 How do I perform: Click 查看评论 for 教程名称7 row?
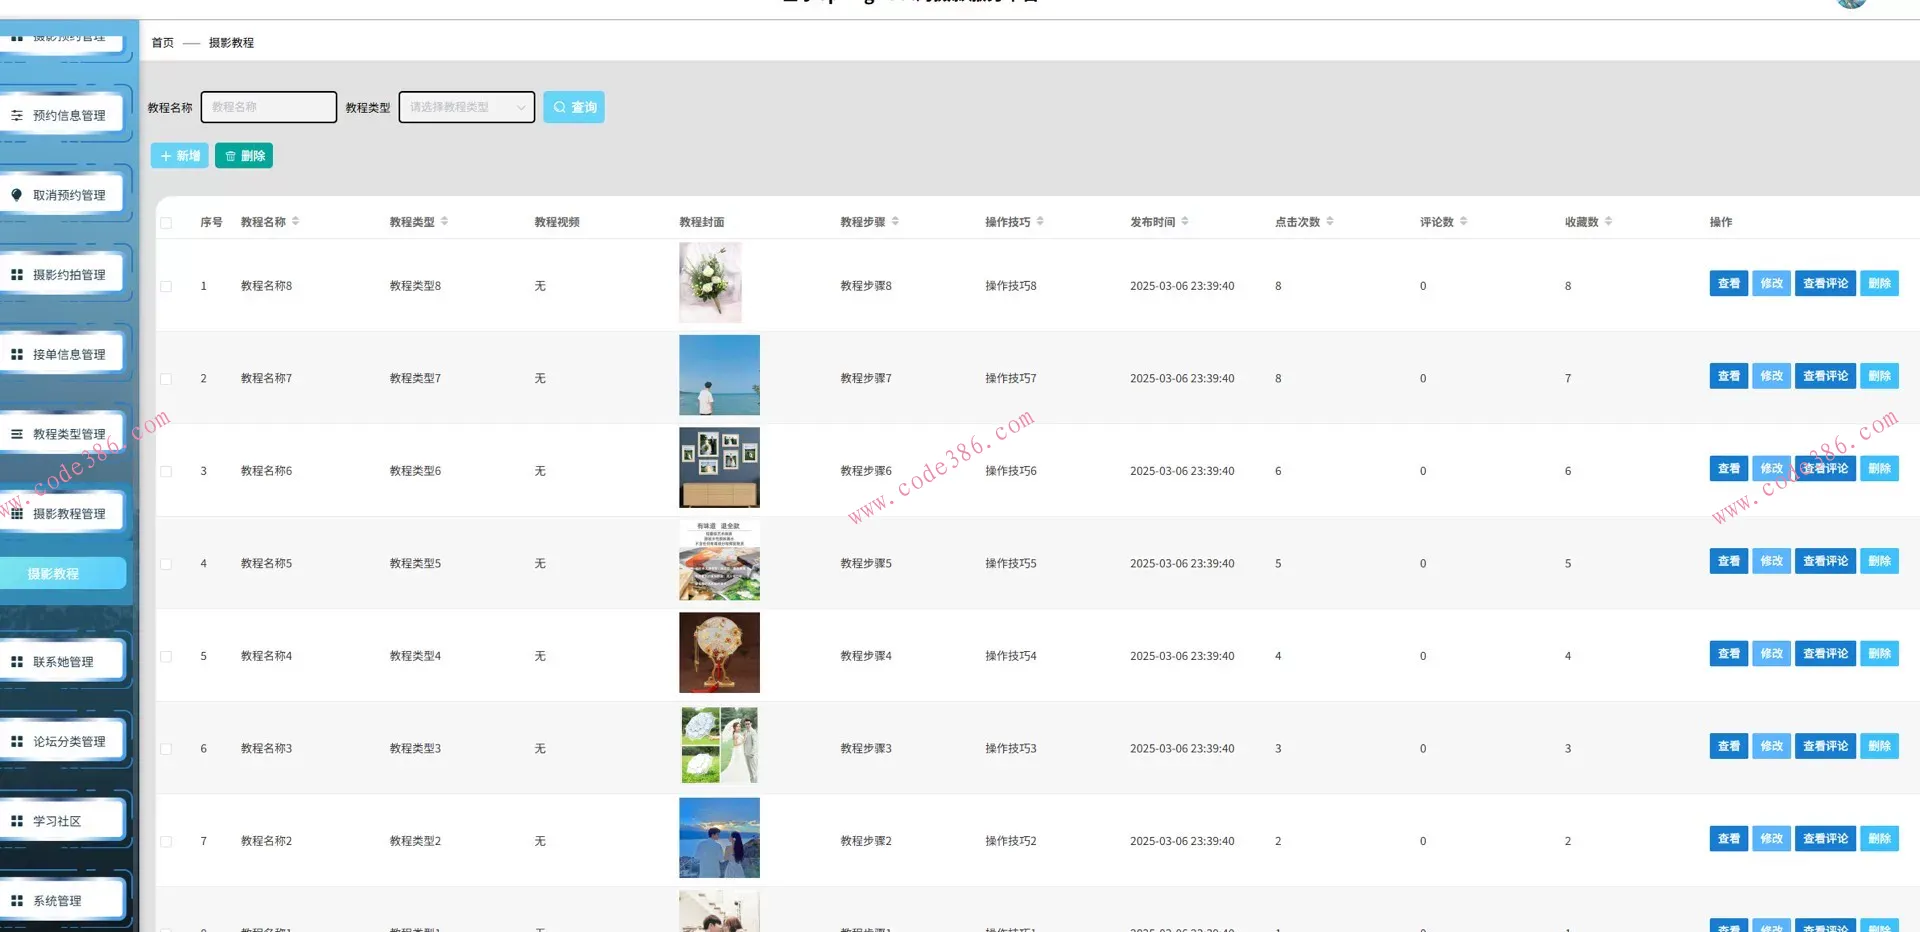point(1825,376)
